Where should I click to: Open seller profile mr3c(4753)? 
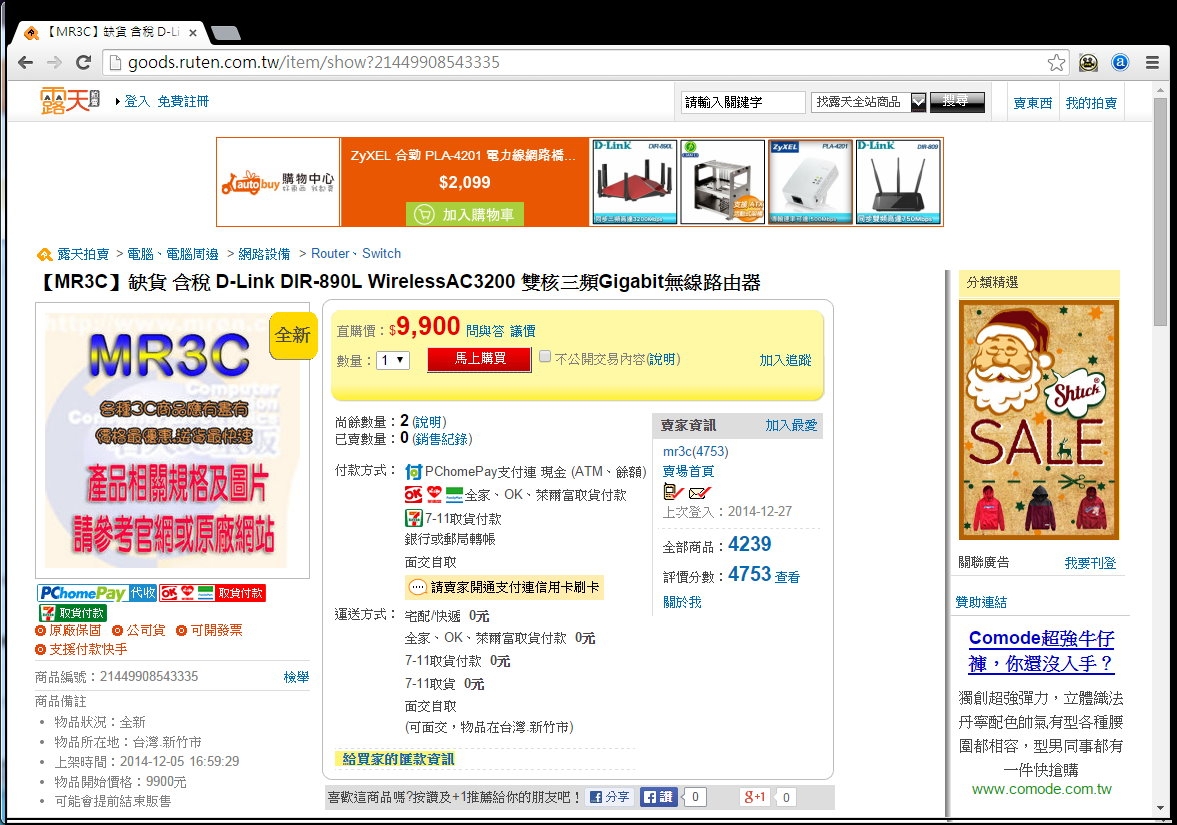pos(696,451)
